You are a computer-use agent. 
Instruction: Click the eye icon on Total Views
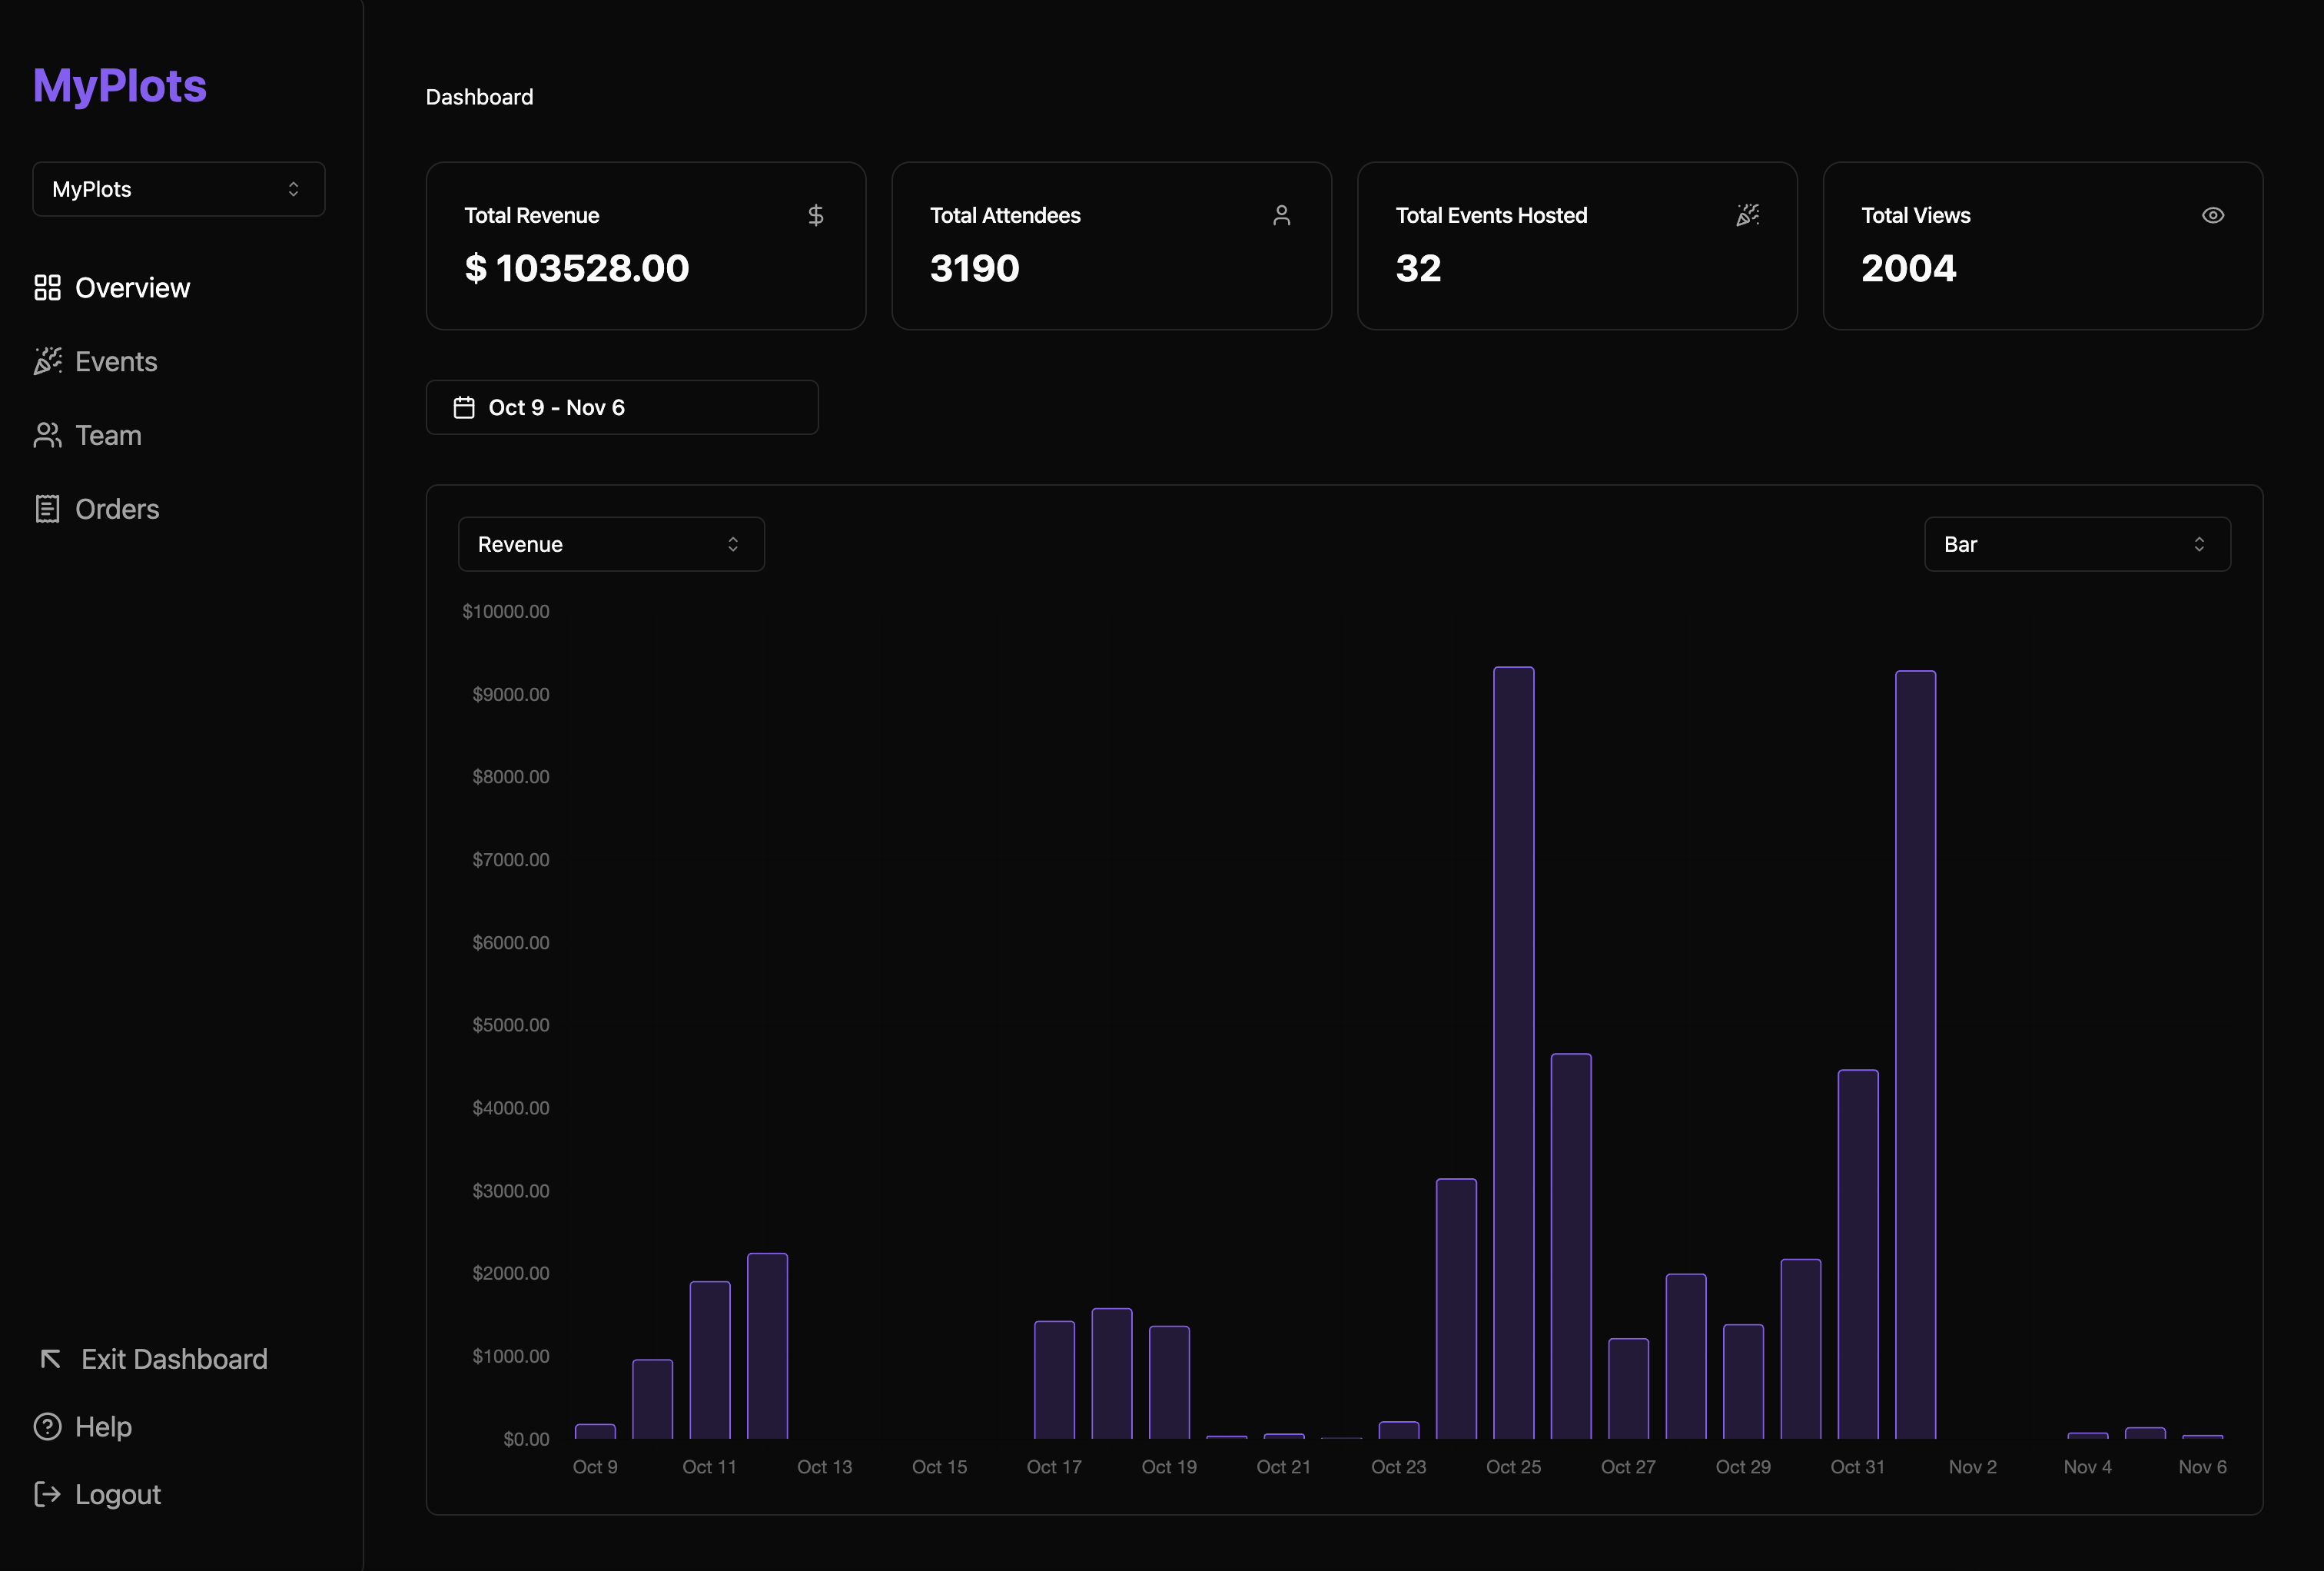[2213, 215]
